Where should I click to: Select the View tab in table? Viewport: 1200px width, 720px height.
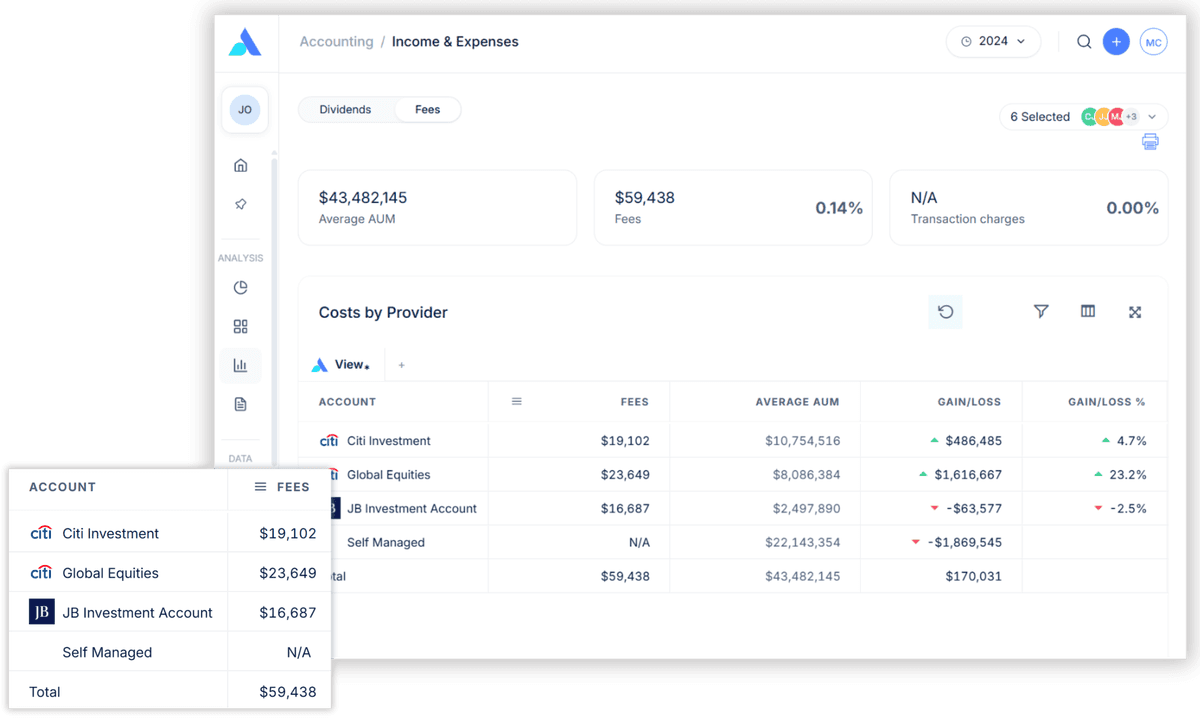click(x=340, y=365)
